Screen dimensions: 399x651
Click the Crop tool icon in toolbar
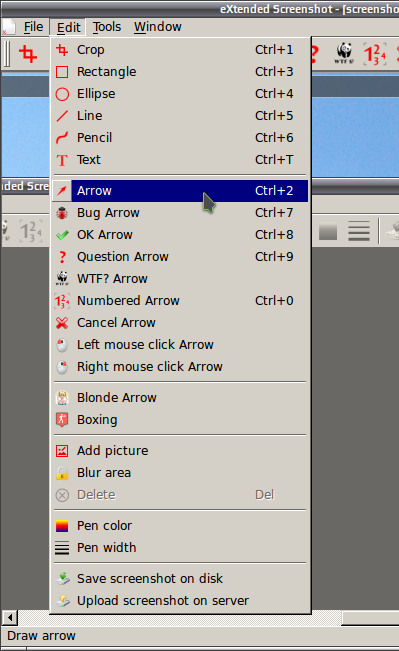28,54
